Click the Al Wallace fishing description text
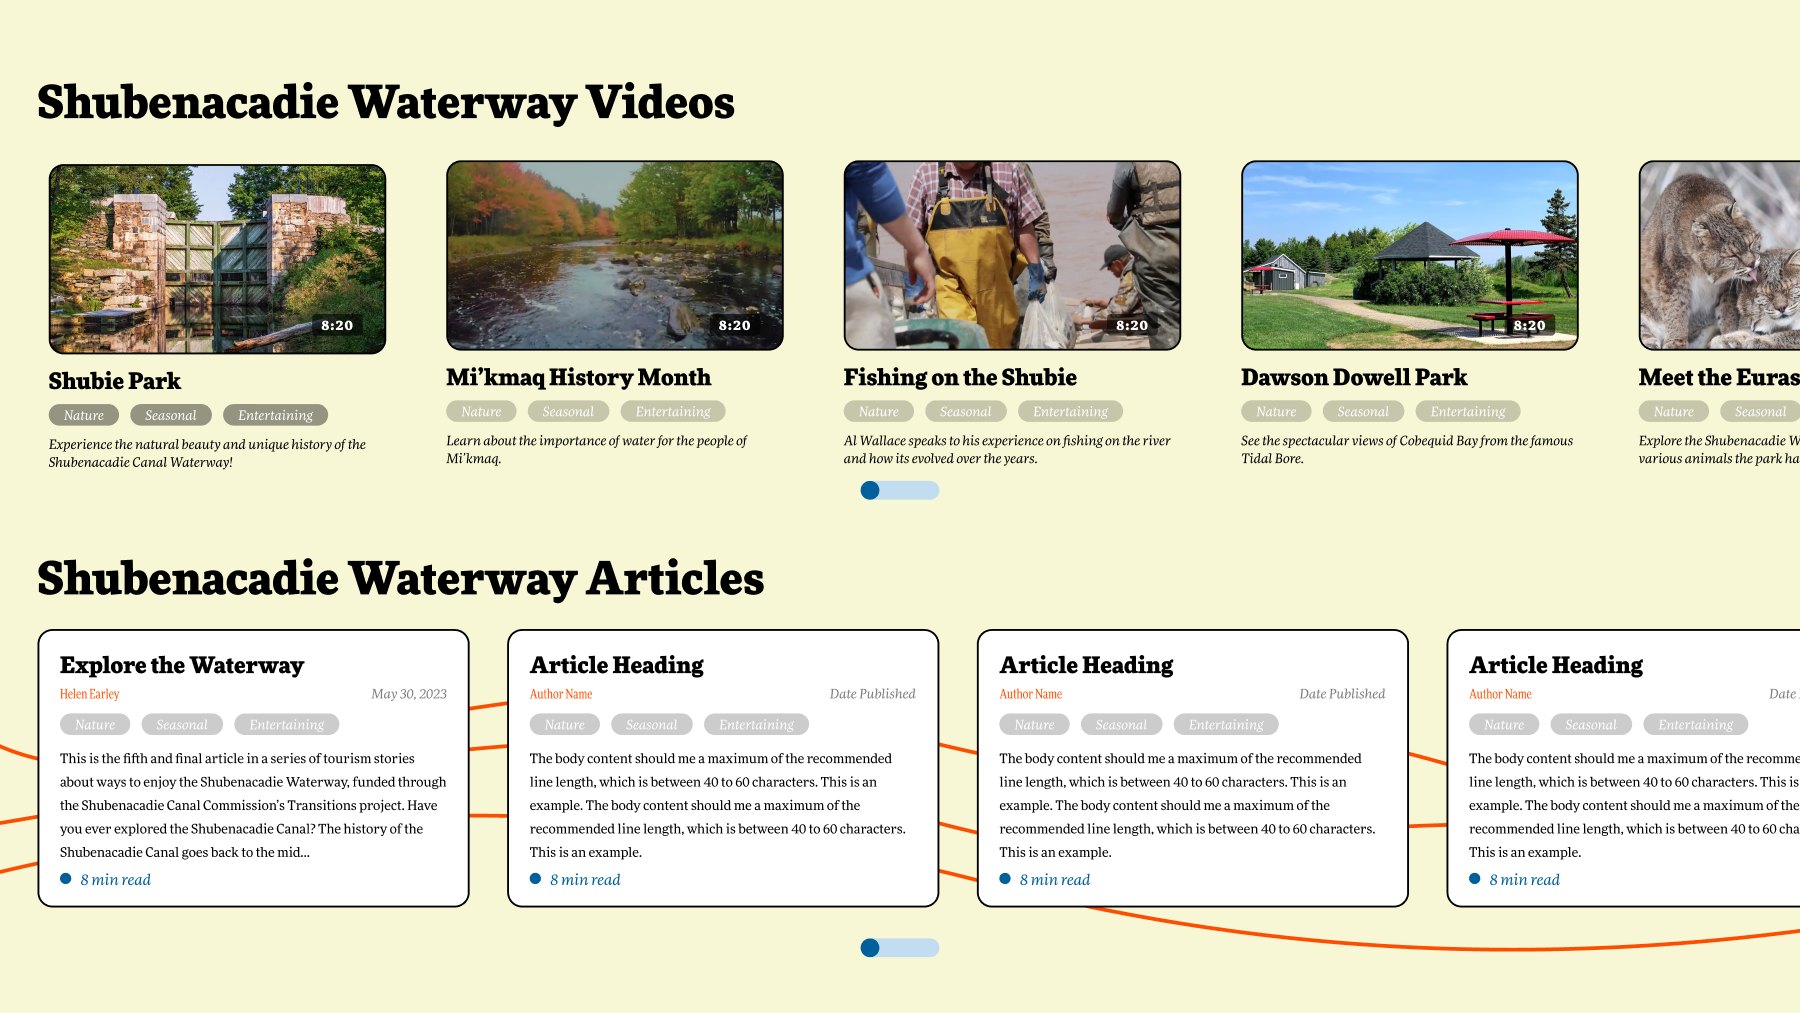 (1007, 449)
